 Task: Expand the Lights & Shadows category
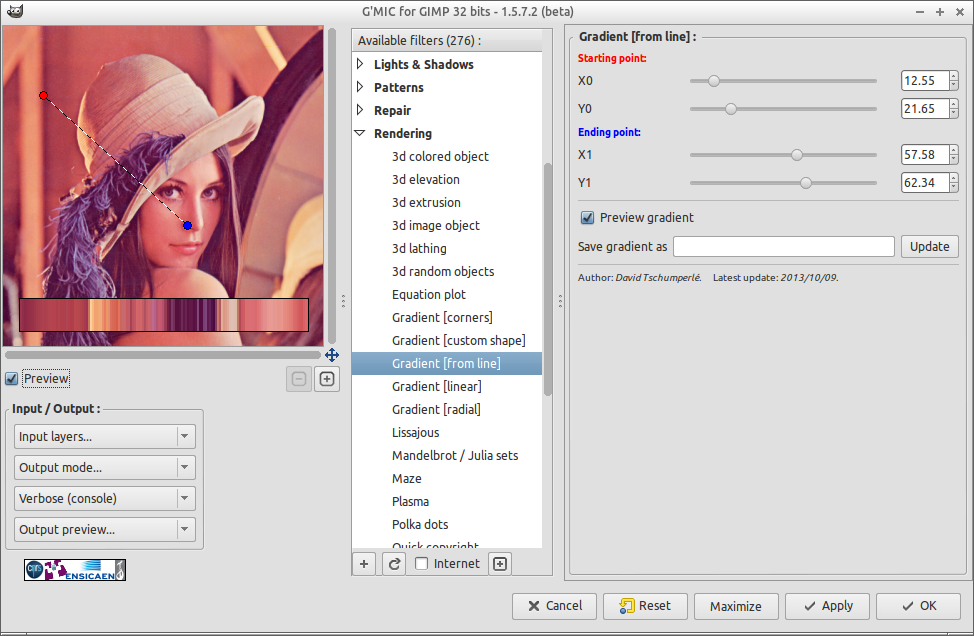tap(360, 64)
